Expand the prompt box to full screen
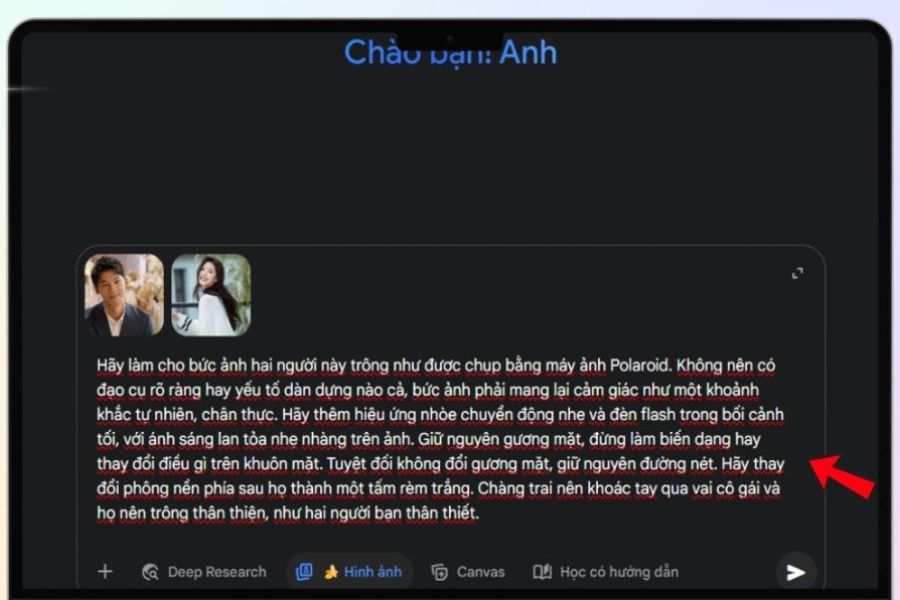This screenshot has width=900, height=600. (797, 273)
